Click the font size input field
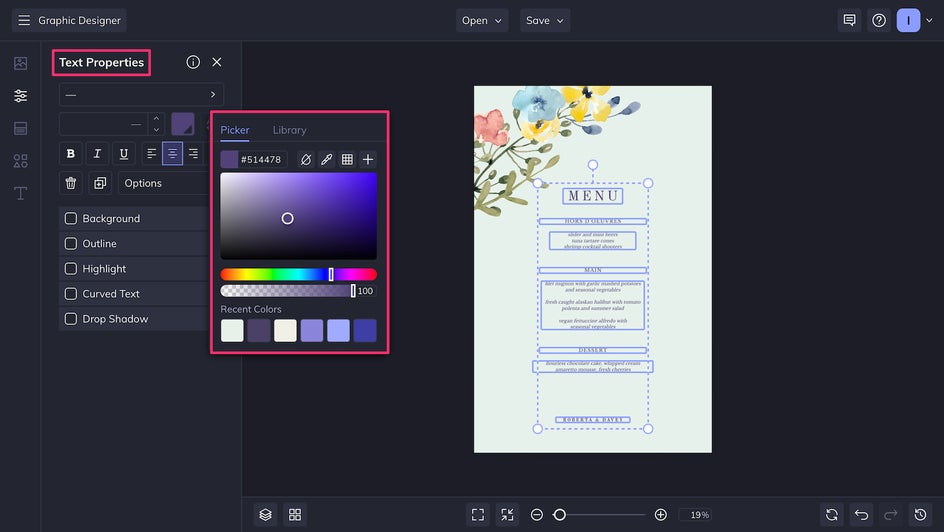The image size is (944, 532). [104, 125]
